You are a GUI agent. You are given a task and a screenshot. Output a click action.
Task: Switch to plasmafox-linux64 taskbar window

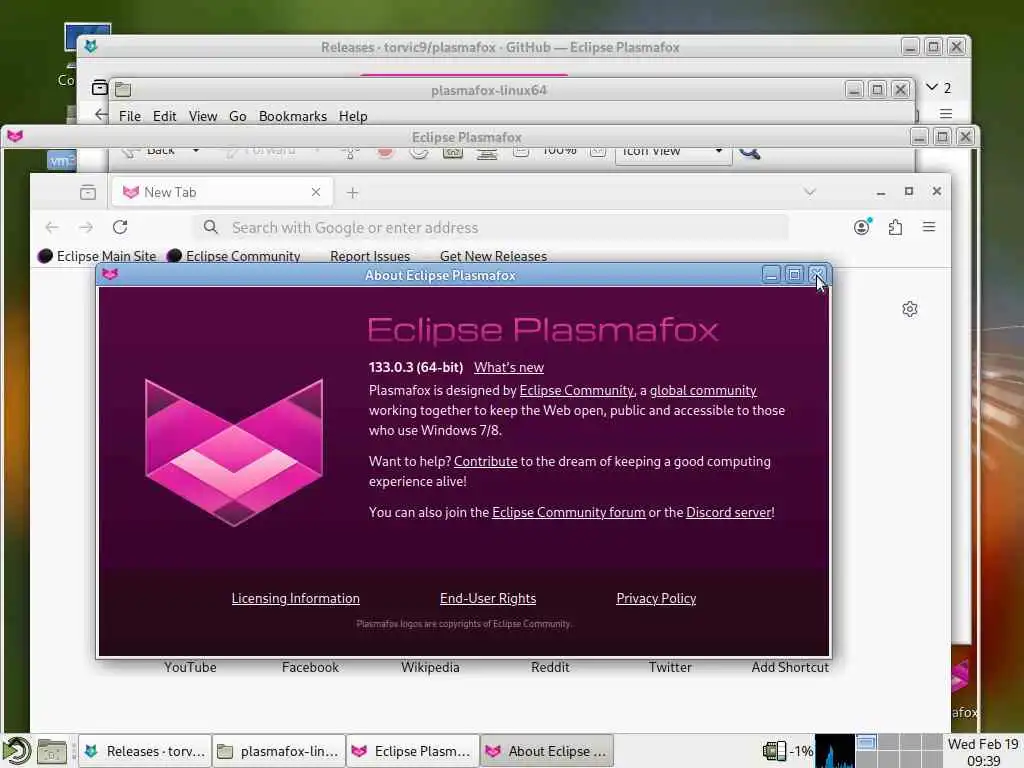click(x=278, y=751)
